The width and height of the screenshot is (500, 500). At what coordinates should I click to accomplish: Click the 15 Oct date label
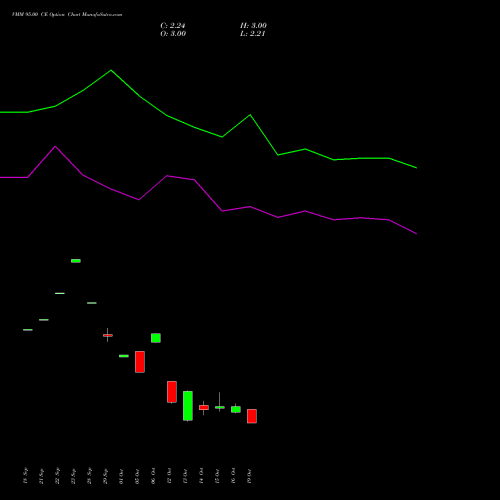[x=217, y=476]
